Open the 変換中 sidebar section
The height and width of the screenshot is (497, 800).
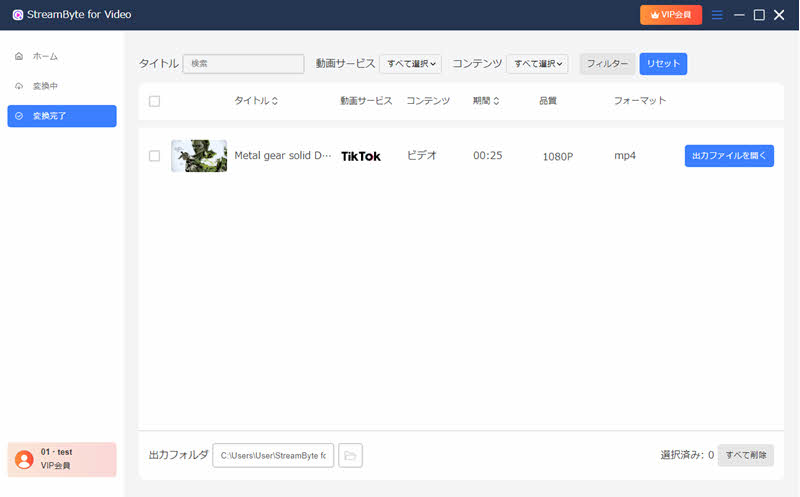pos(62,86)
